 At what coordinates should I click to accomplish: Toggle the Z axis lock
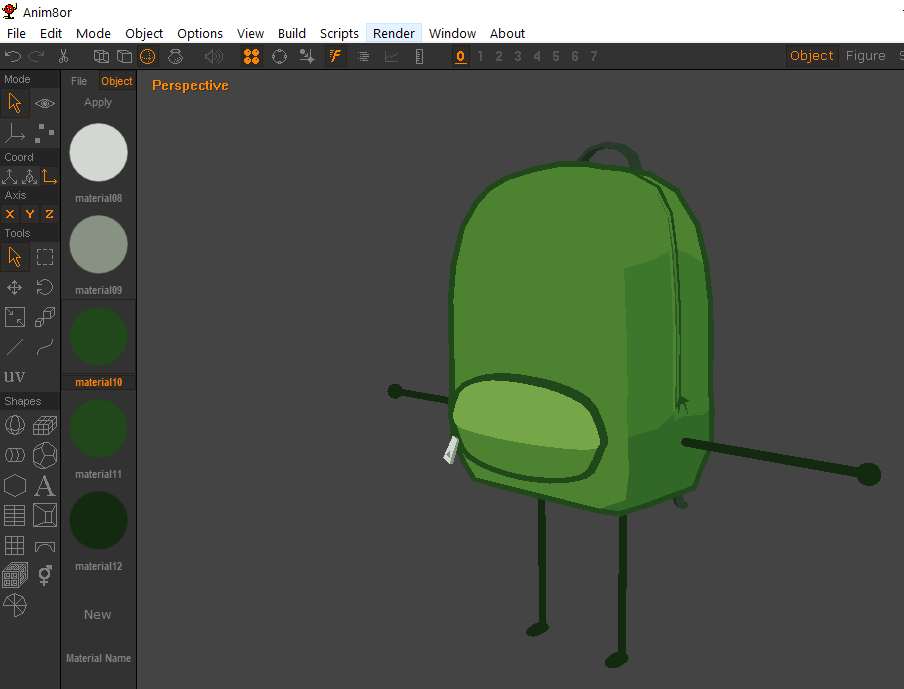[49, 214]
